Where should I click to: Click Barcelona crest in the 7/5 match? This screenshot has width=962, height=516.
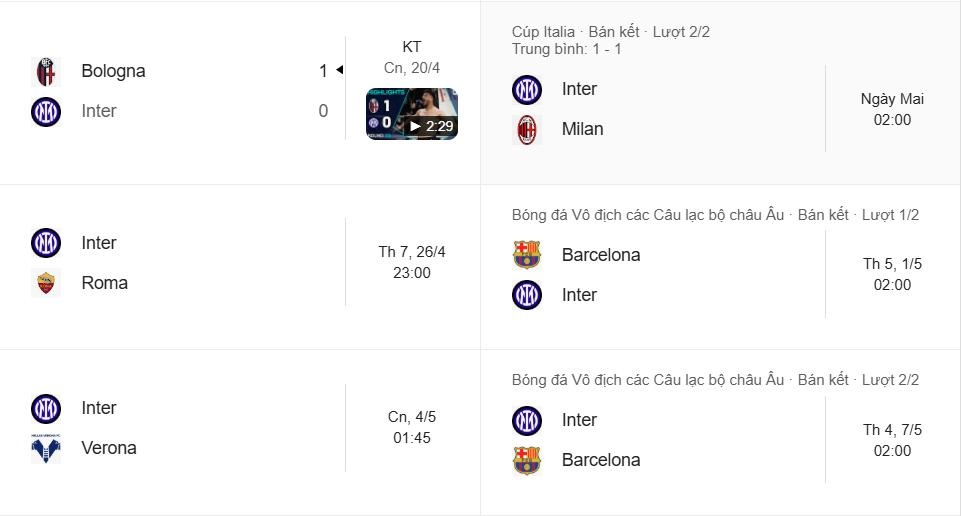pyautogui.click(x=527, y=460)
